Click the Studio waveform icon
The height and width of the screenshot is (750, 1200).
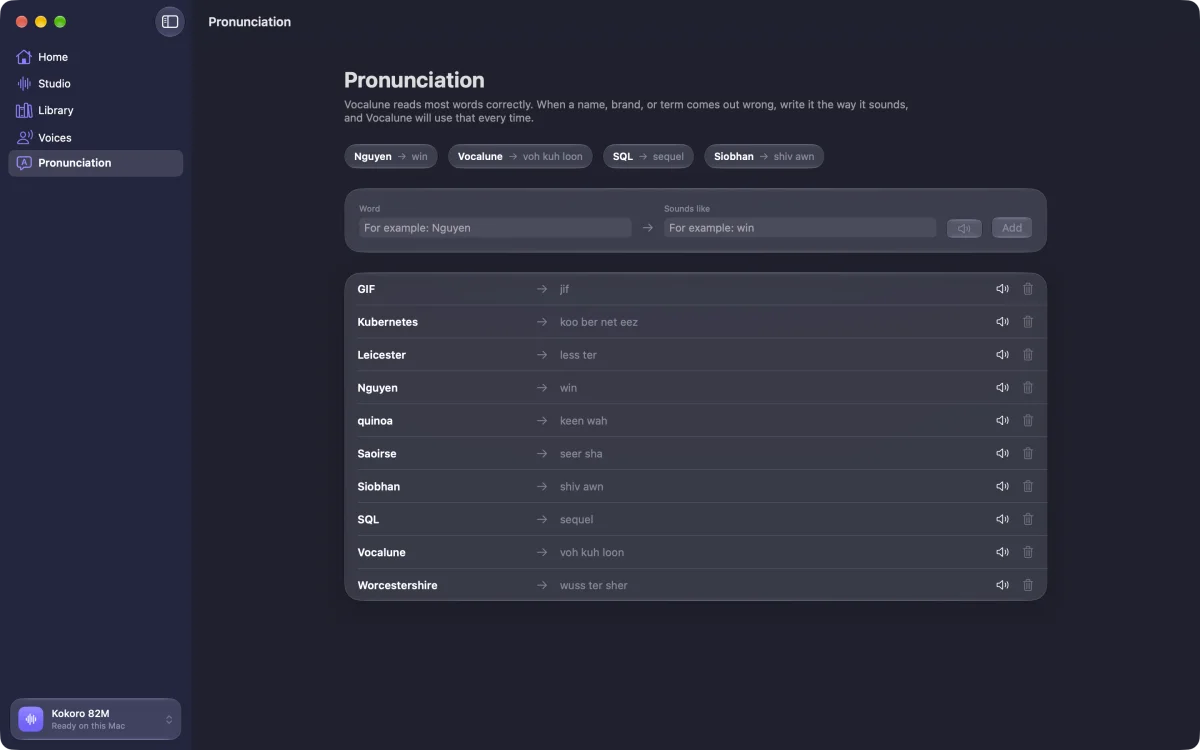tap(24, 84)
